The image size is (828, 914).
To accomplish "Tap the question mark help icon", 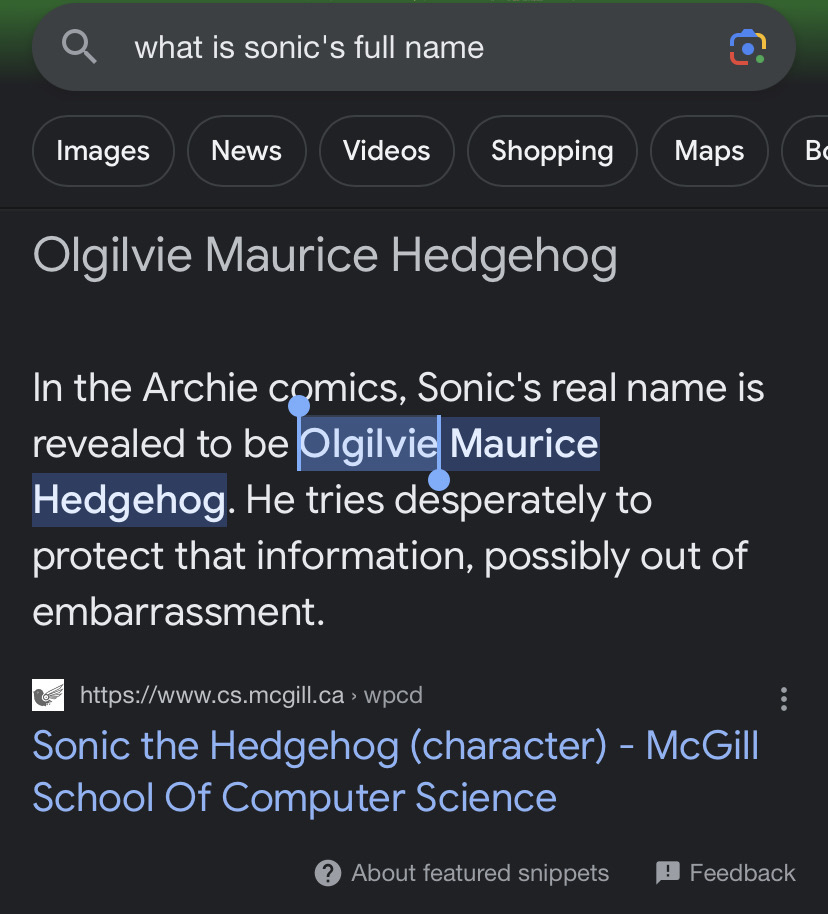I will [x=328, y=873].
